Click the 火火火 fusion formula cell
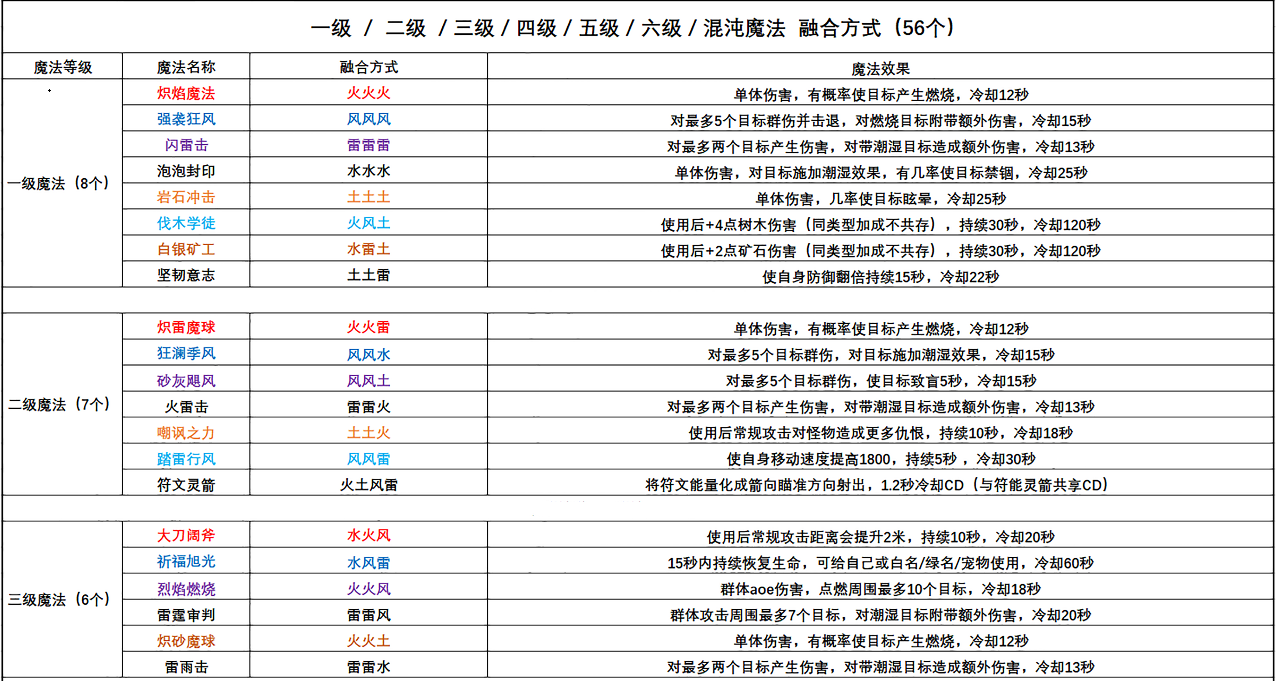 [368, 93]
